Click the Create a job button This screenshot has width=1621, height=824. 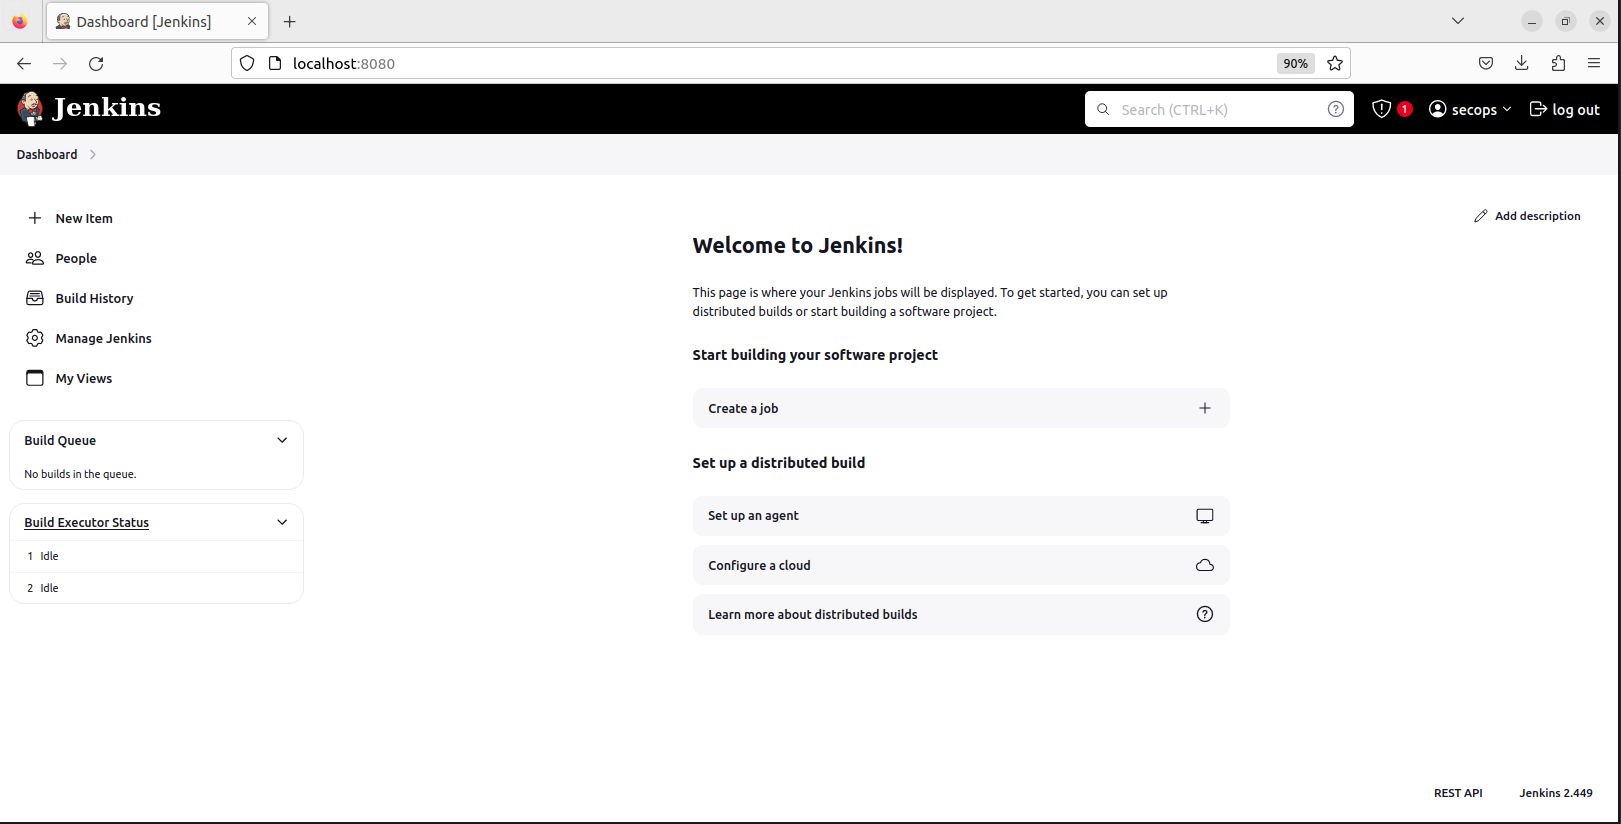pyautogui.click(x=961, y=408)
